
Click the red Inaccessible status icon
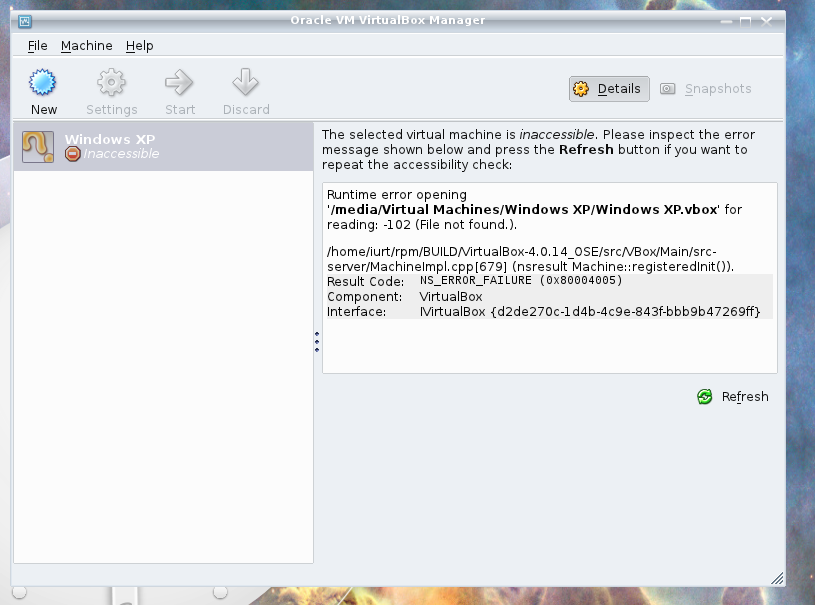[72, 154]
